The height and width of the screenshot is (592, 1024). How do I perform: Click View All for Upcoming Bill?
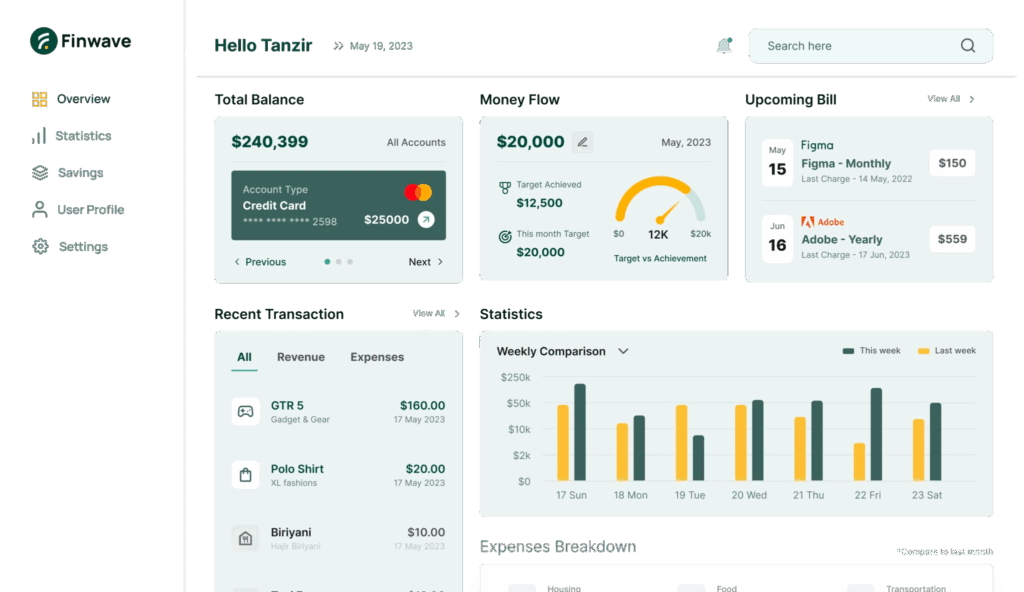point(950,99)
